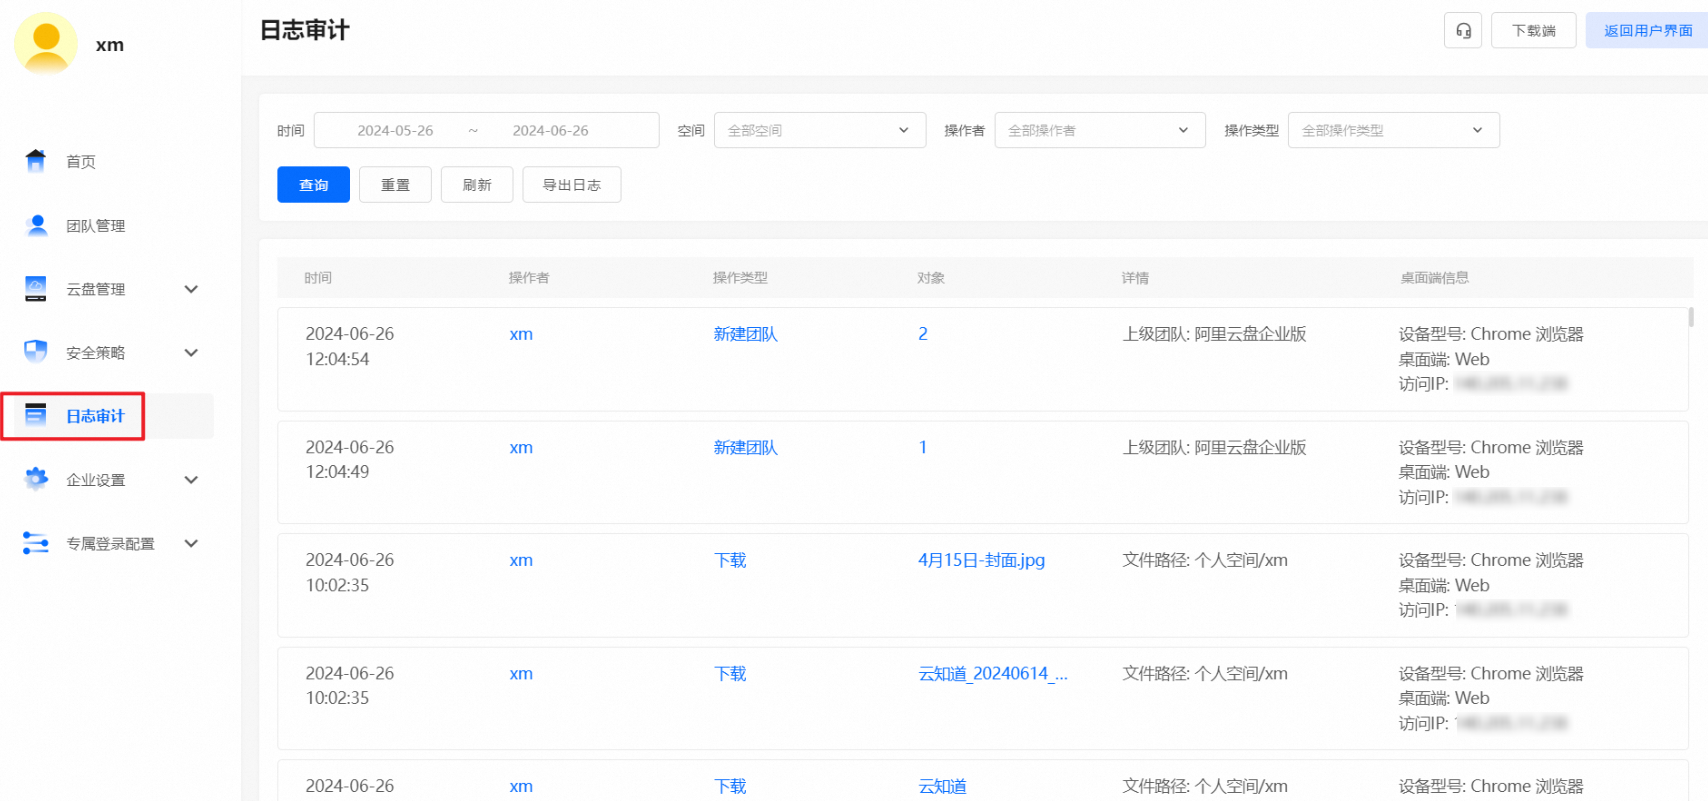Click the 日志审计 page title
The image size is (1708, 801).
click(305, 30)
